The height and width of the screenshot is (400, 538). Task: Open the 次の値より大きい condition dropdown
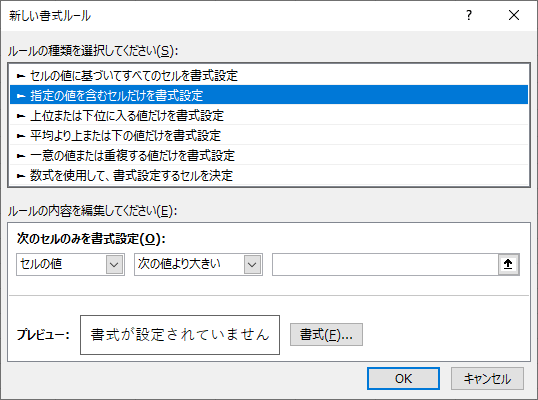click(198, 264)
